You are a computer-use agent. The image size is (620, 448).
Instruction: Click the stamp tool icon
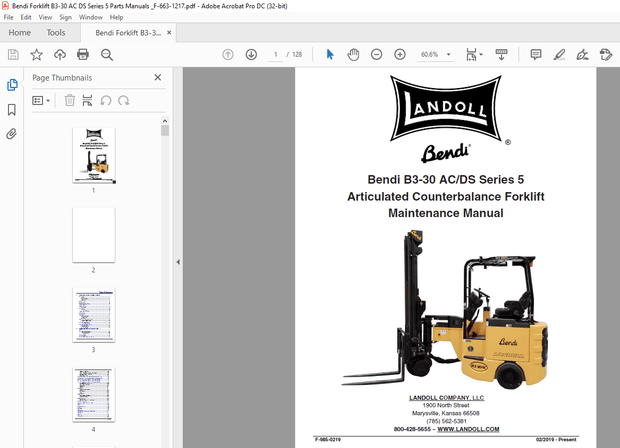pyautogui.click(x=606, y=55)
